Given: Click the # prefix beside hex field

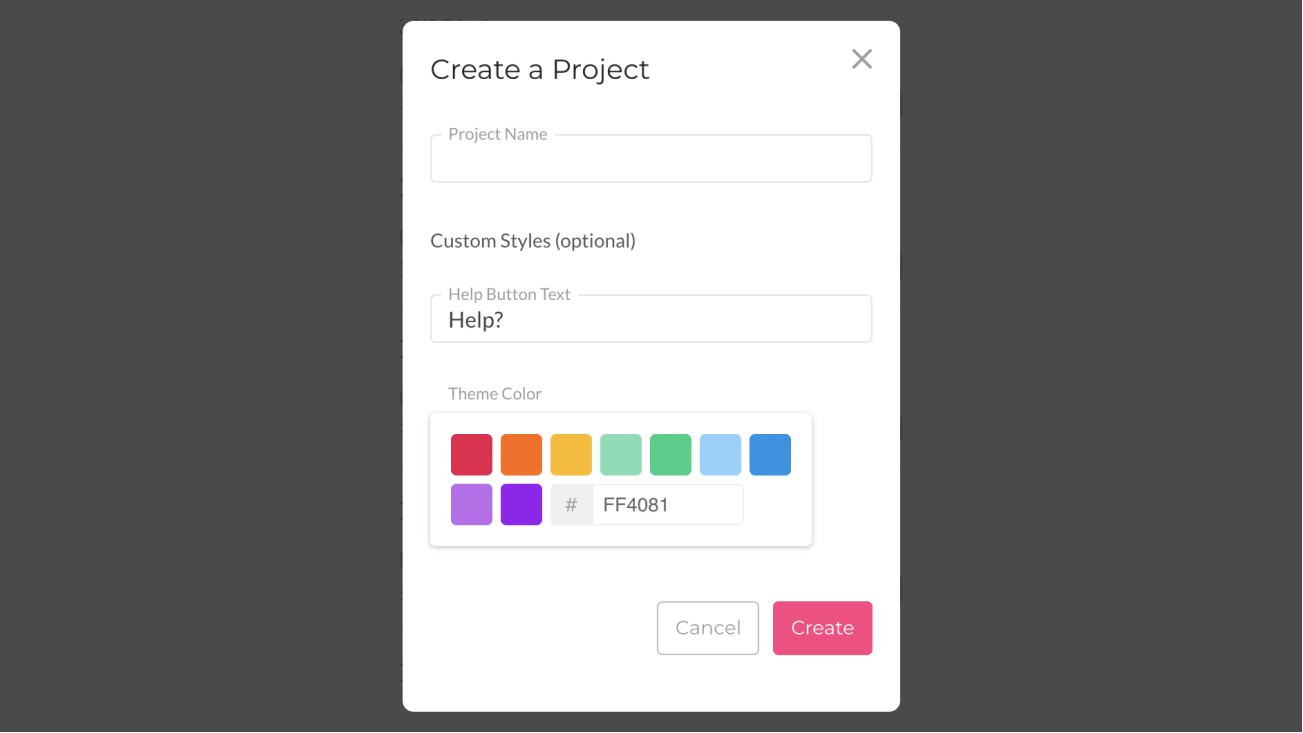Looking at the screenshot, I should (572, 505).
